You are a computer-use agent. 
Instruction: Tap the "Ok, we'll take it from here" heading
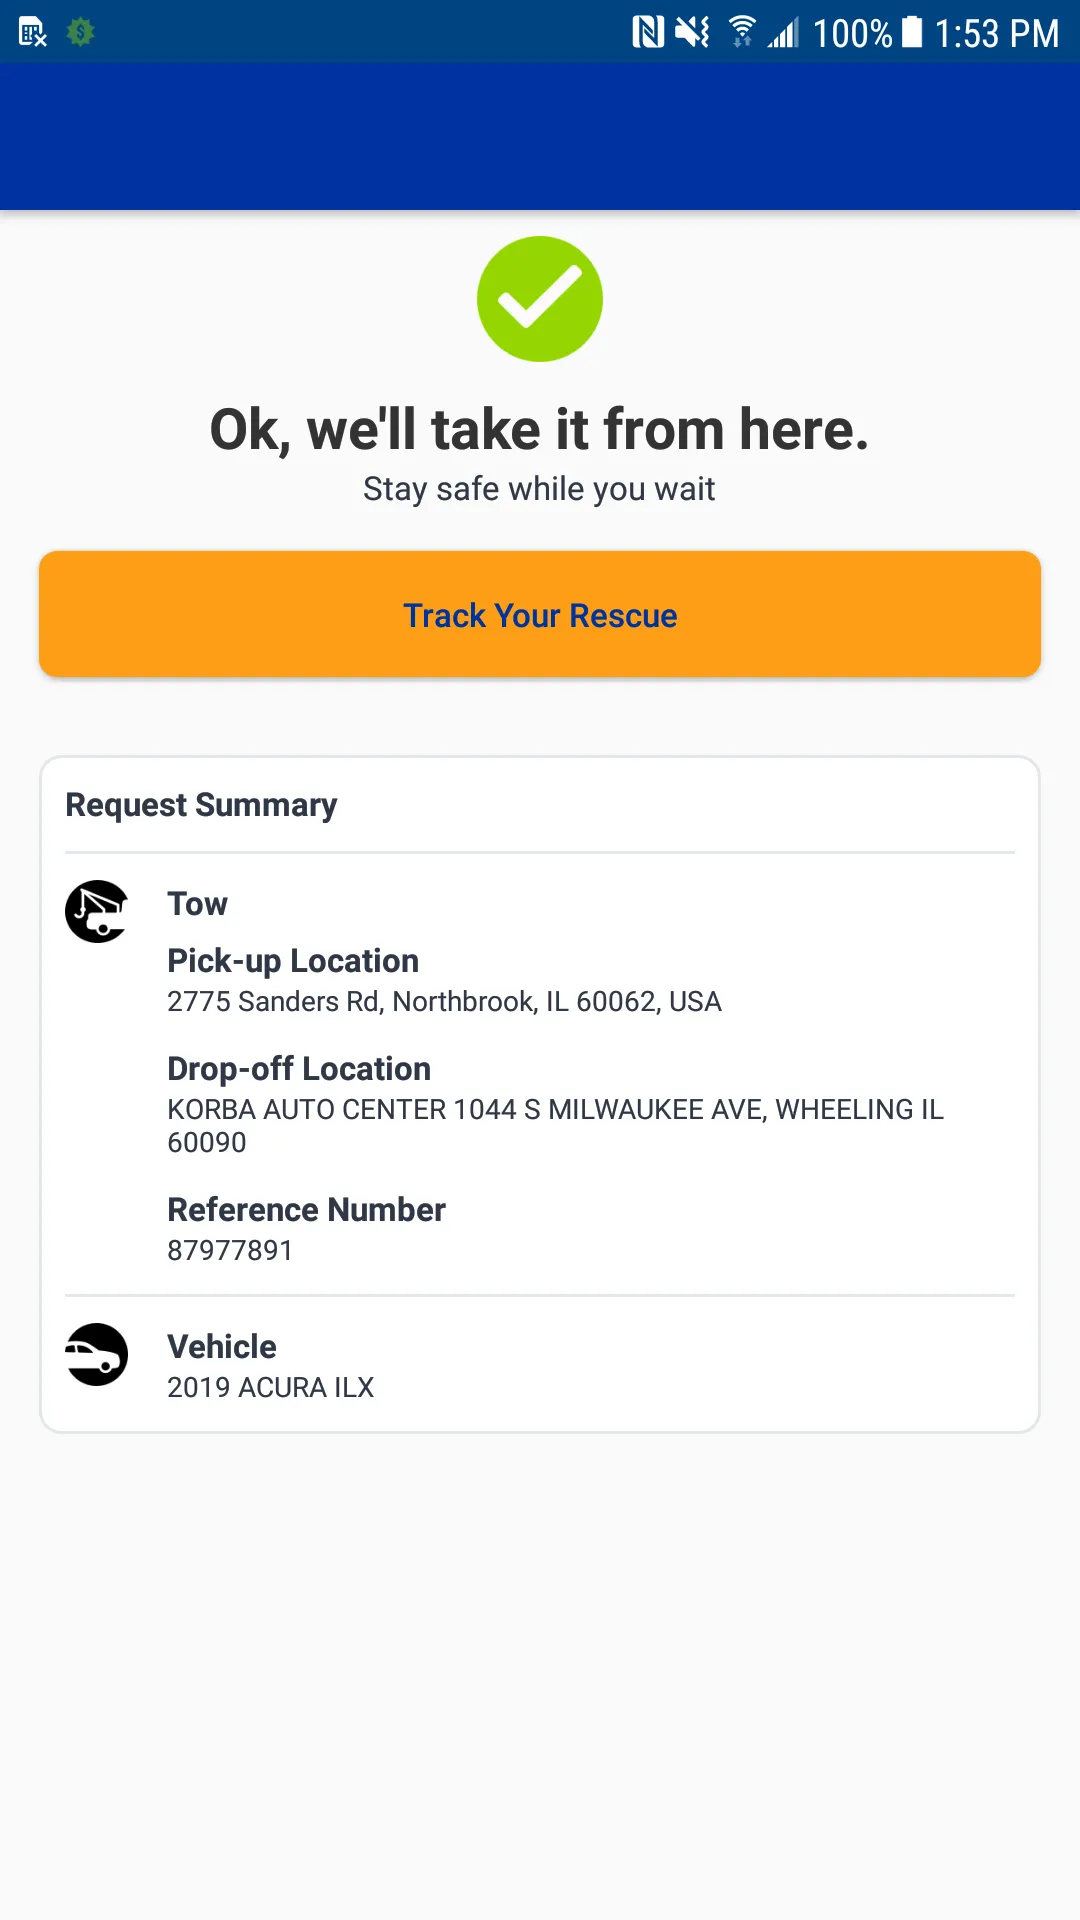(x=540, y=430)
